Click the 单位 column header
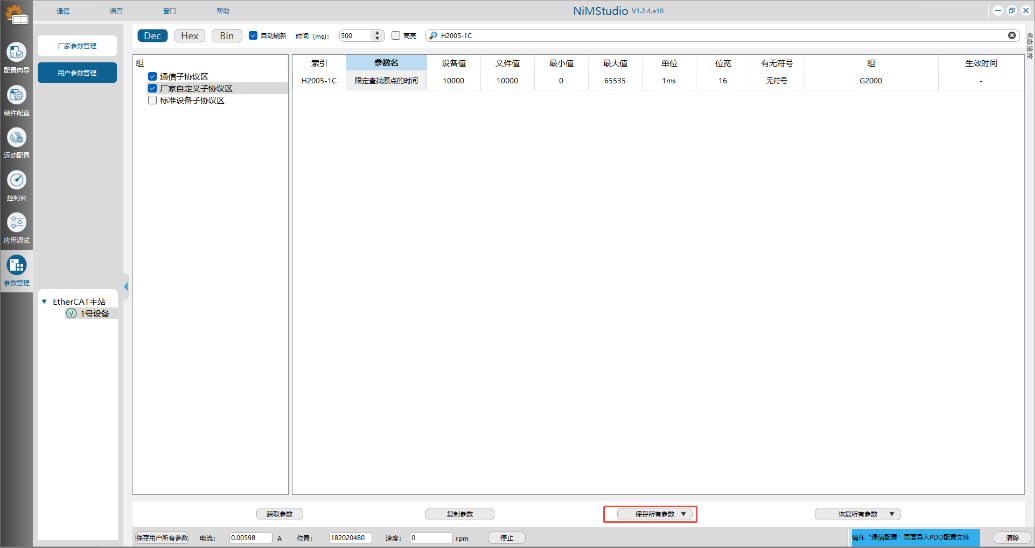 669,63
